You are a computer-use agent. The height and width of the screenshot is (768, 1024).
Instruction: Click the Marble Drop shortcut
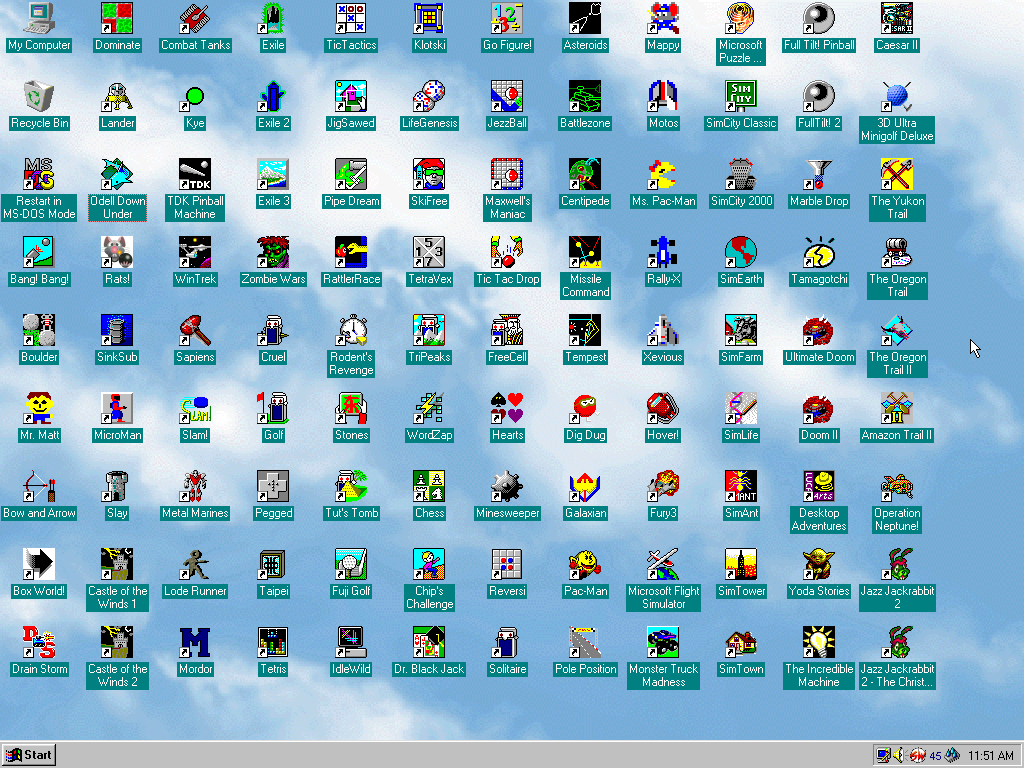click(x=819, y=174)
